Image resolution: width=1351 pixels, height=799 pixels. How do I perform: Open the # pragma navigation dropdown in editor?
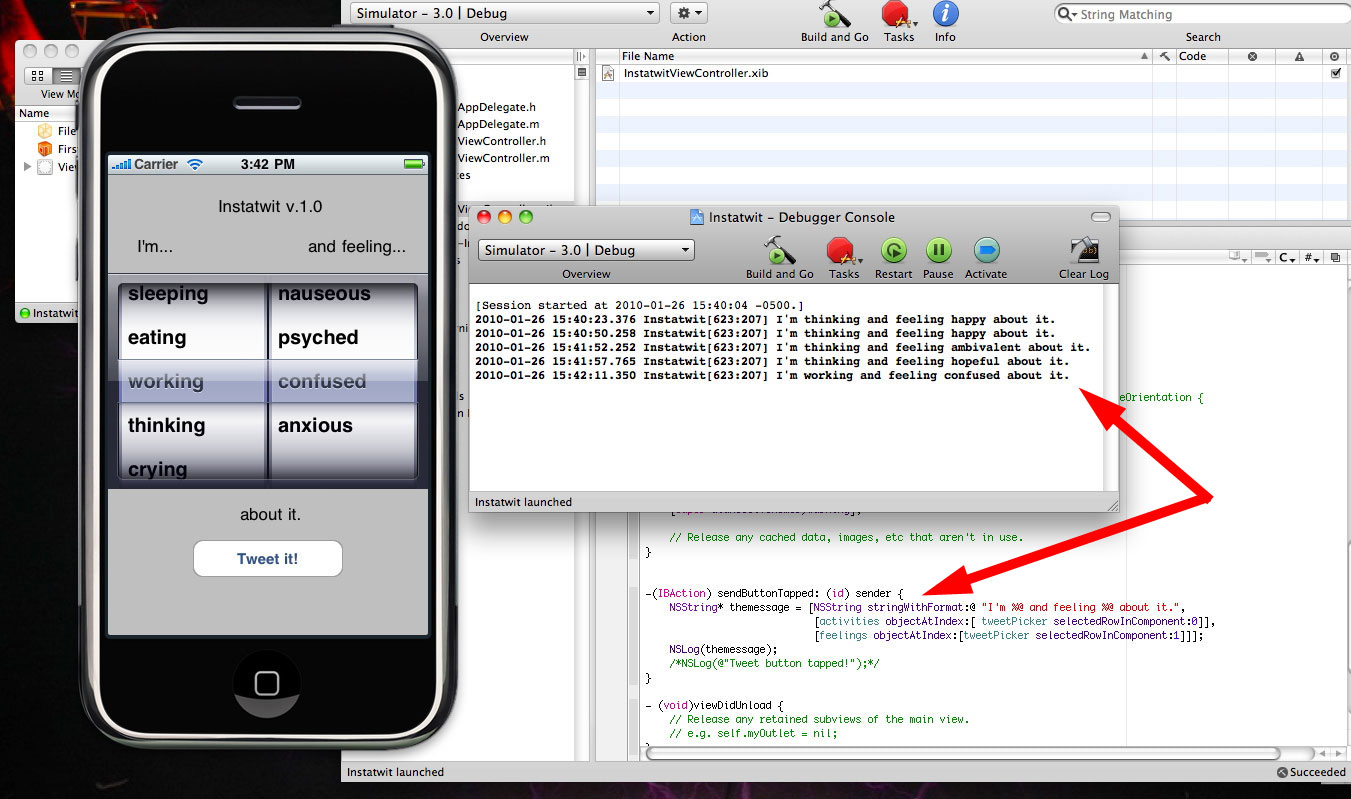[1311, 258]
